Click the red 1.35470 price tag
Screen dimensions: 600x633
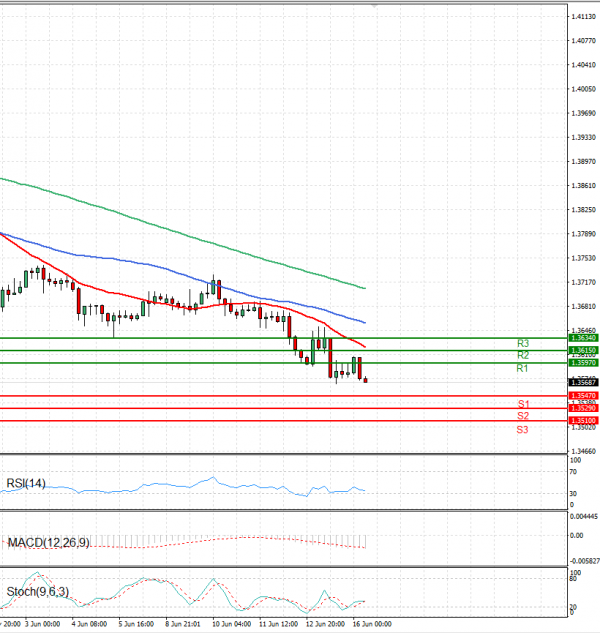(x=583, y=396)
